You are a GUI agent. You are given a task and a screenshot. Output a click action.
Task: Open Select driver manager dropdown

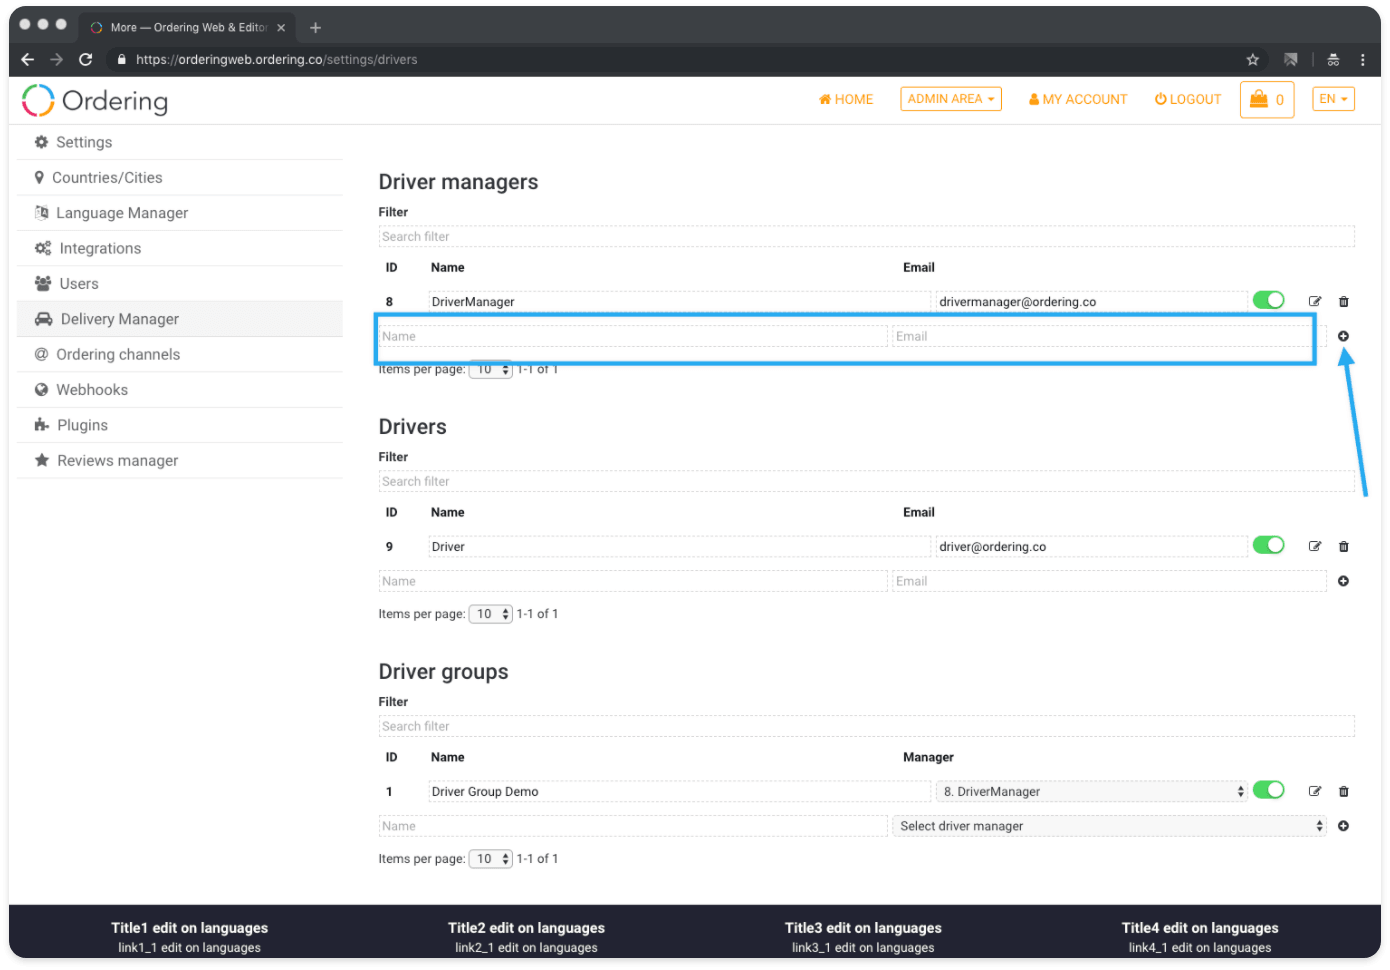point(1110,826)
